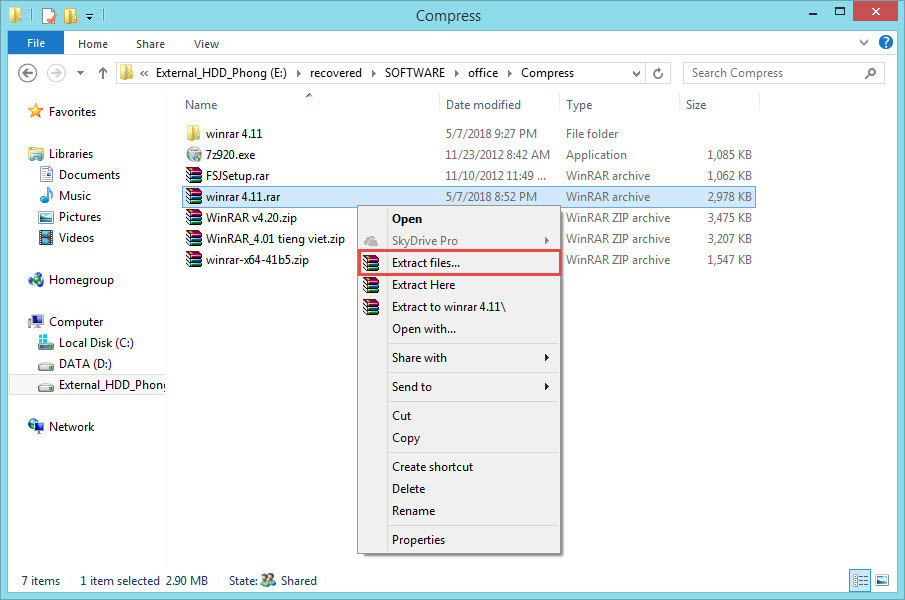Open the Help question mark icon
Viewport: 905px width, 600px height.
coord(885,42)
